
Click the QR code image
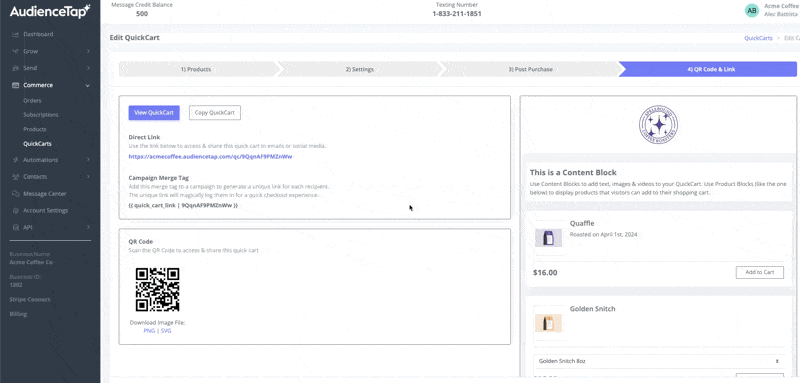click(x=158, y=289)
